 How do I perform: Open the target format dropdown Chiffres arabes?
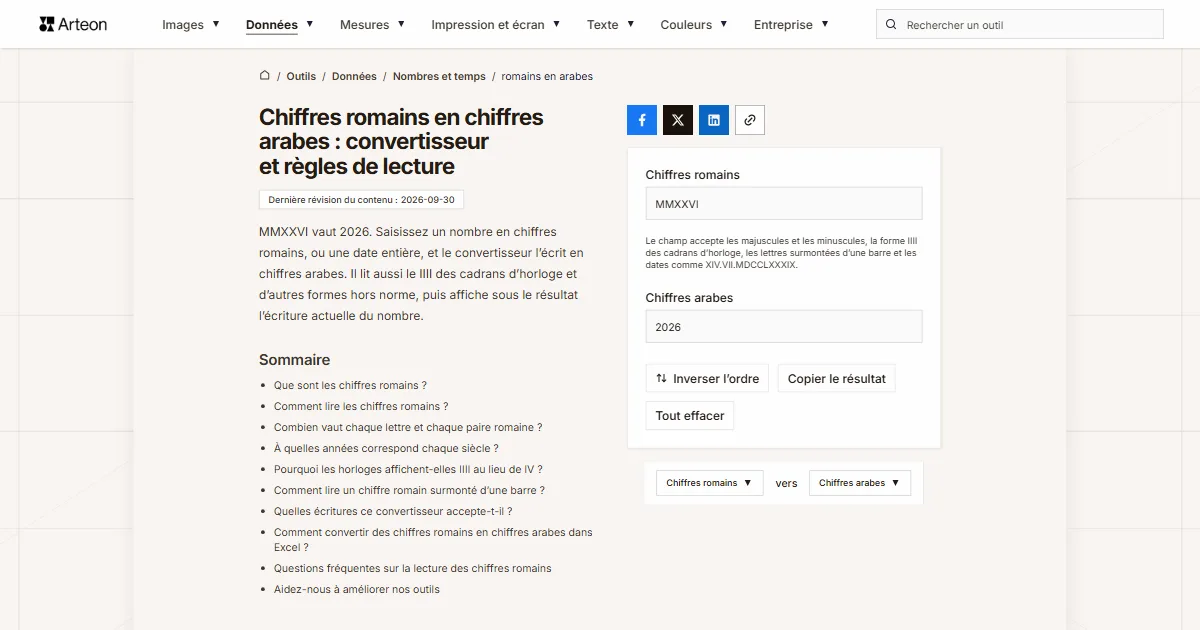(860, 483)
